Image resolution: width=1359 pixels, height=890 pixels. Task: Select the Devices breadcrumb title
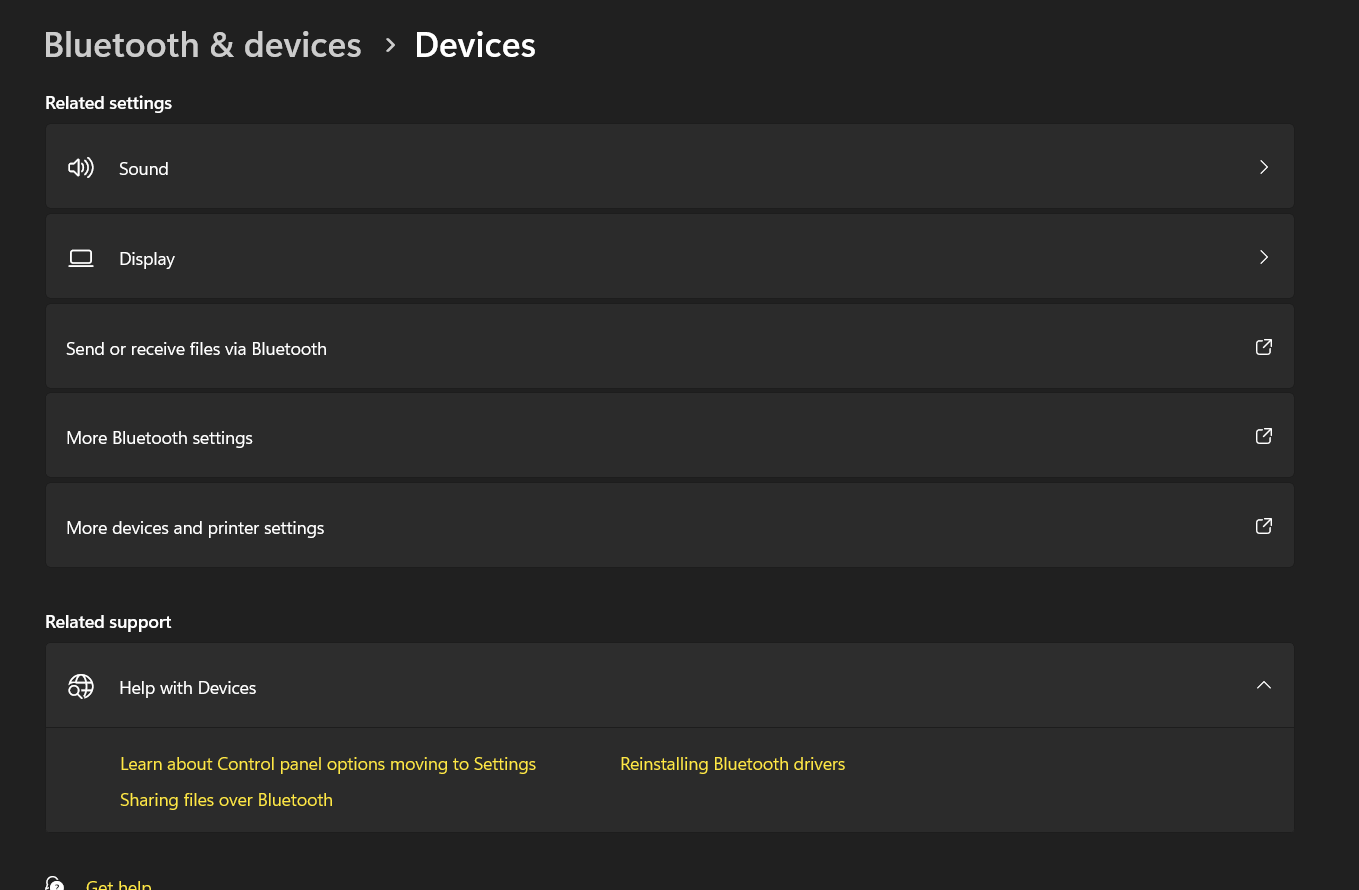[x=474, y=44]
